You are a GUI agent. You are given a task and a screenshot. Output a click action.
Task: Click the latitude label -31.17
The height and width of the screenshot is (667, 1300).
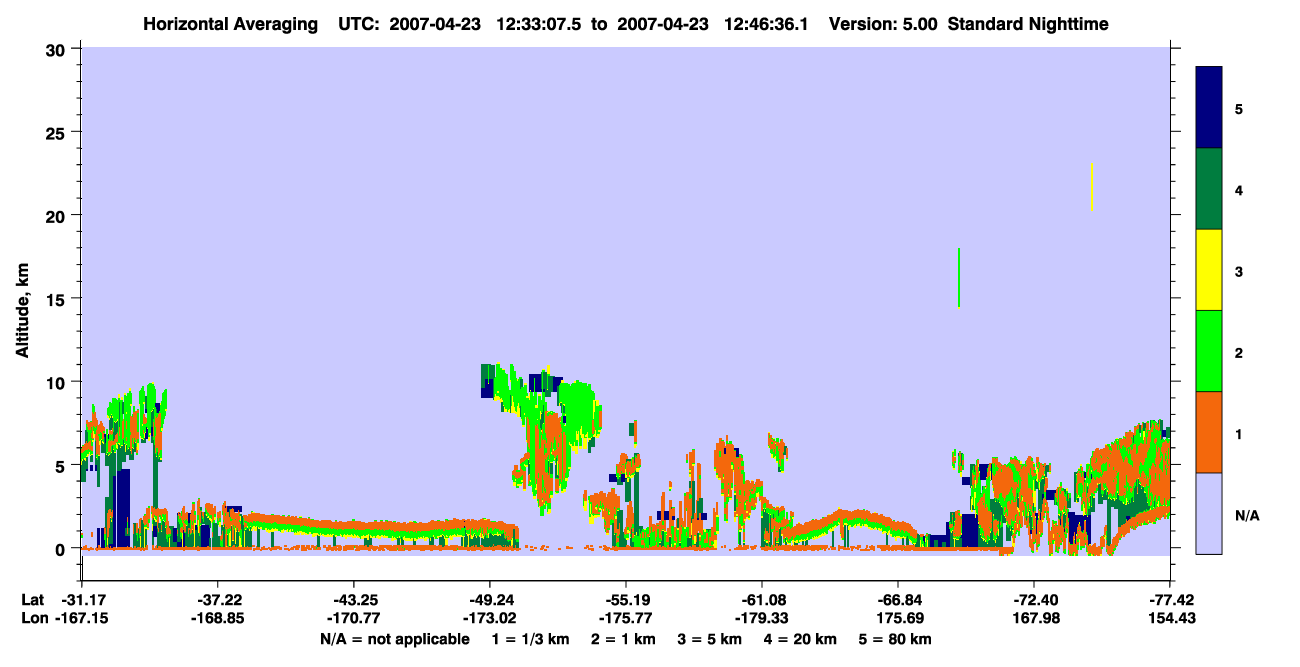click(82, 600)
